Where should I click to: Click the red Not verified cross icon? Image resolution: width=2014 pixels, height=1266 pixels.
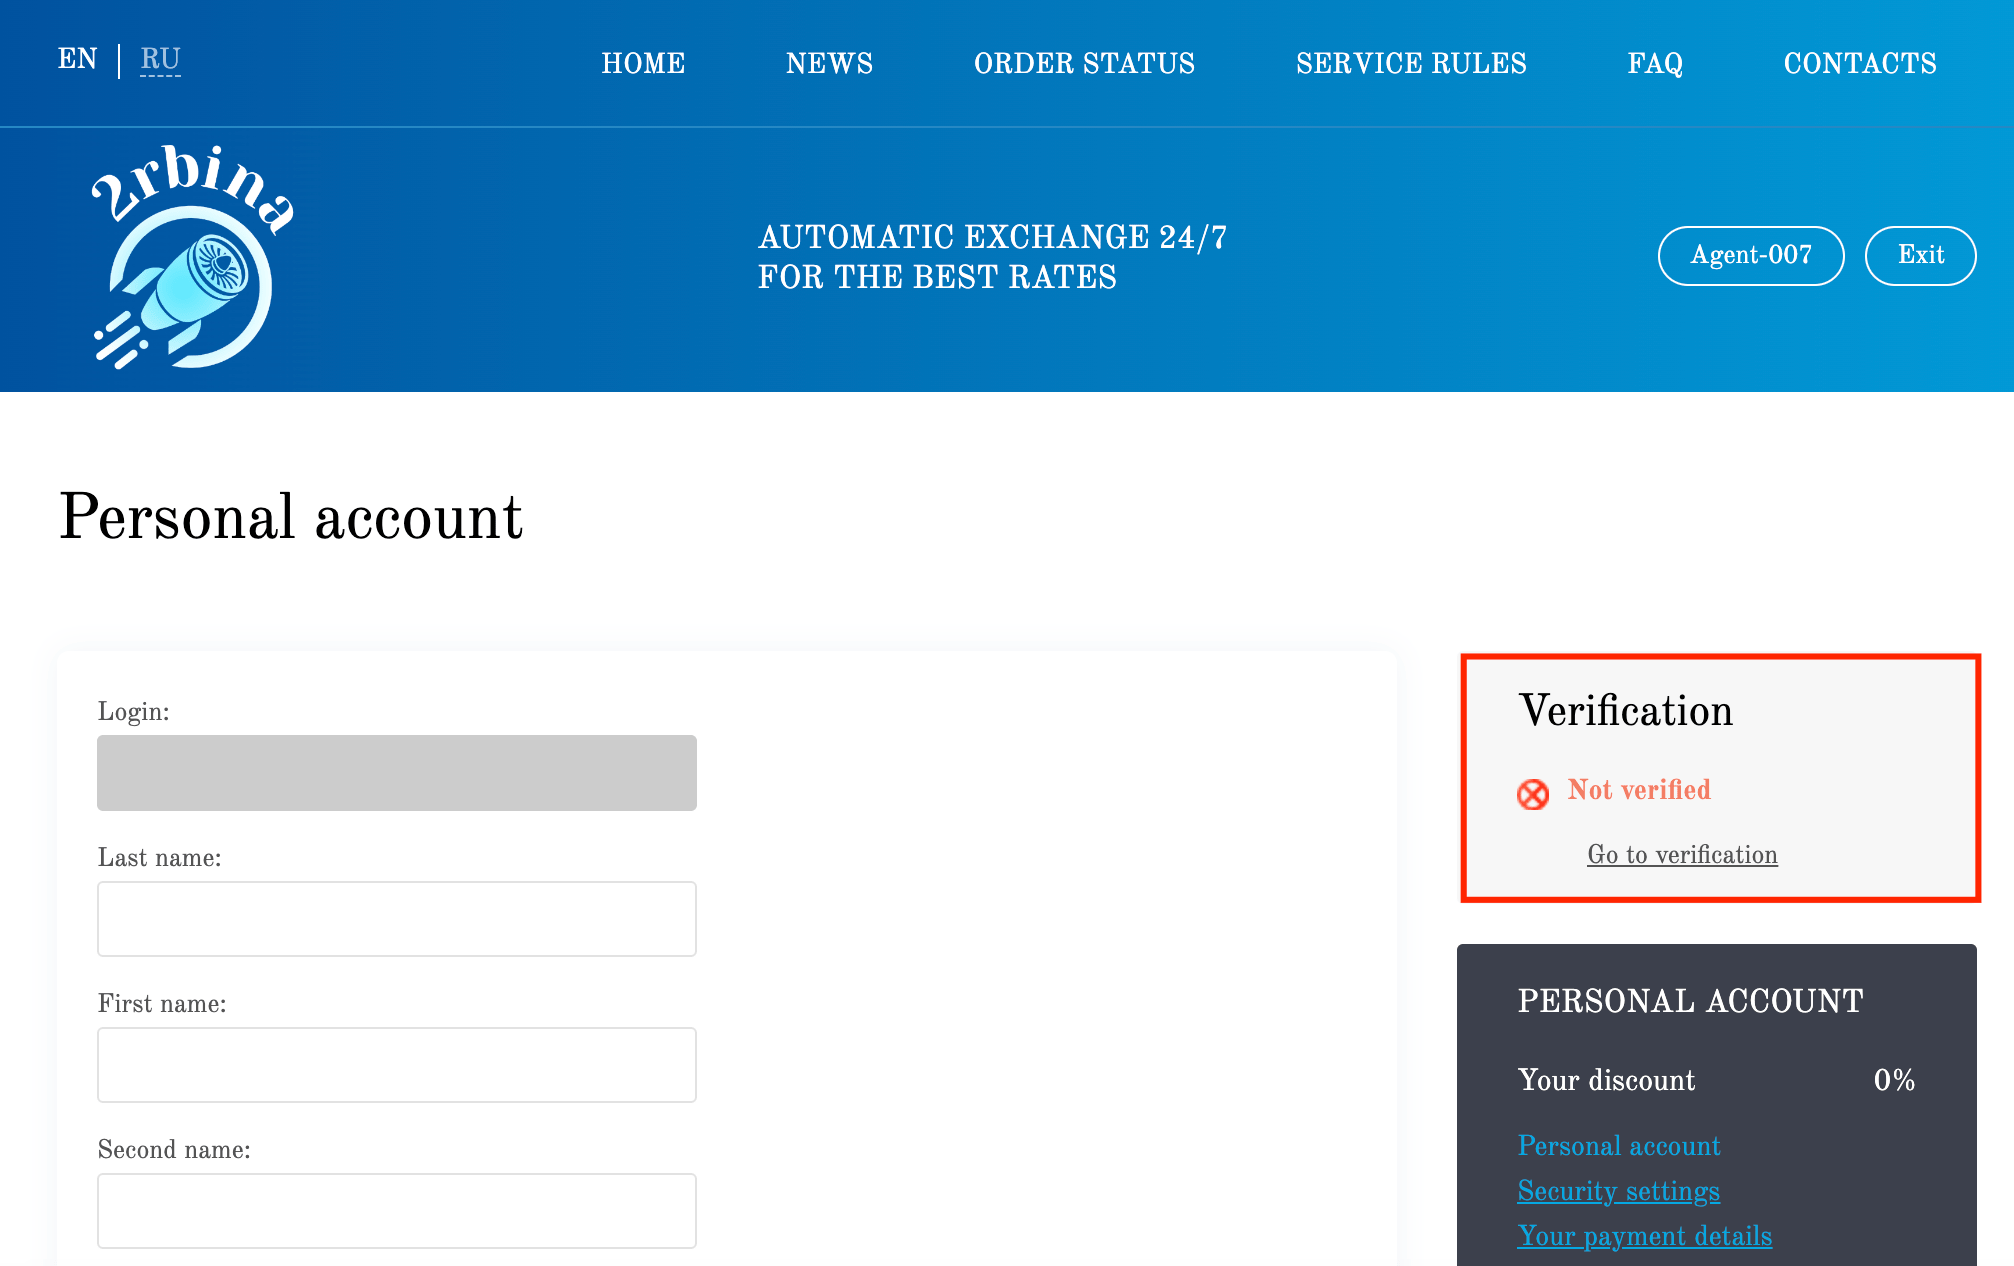[x=1532, y=794]
